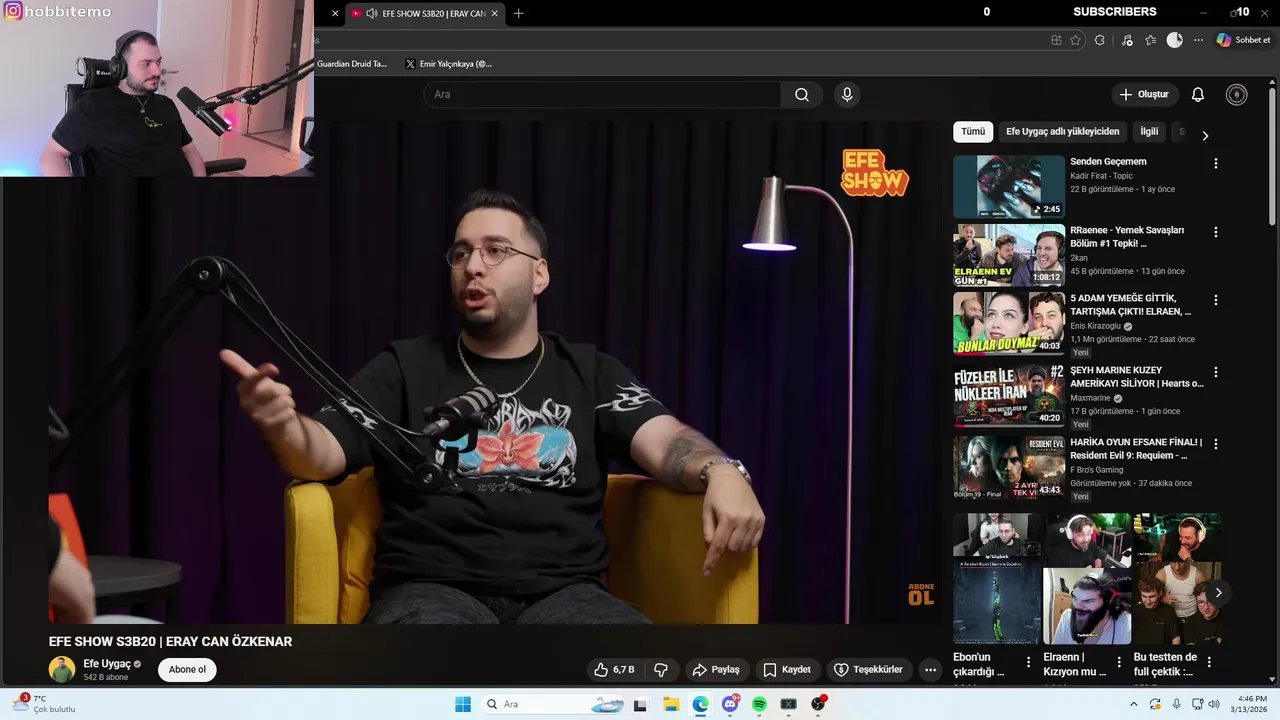This screenshot has width=1280, height=720.
Task: Open more actions ellipsis under the video
Action: click(930, 669)
